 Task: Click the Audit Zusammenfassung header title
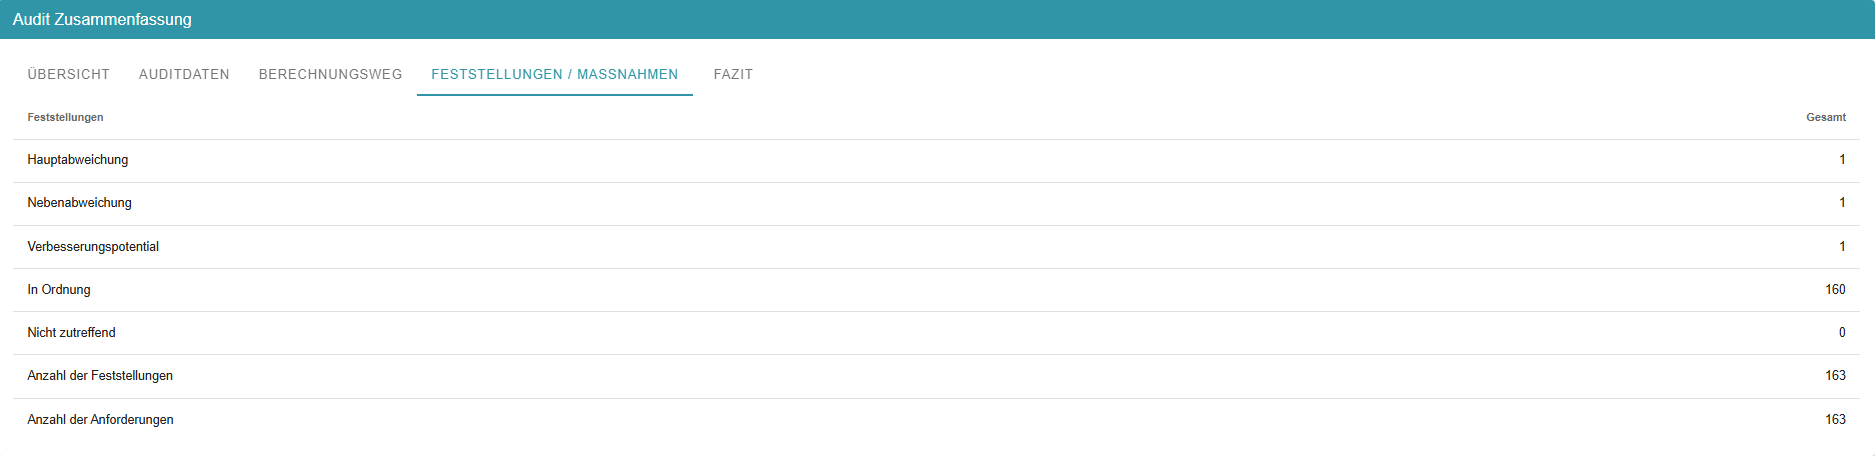102,19
